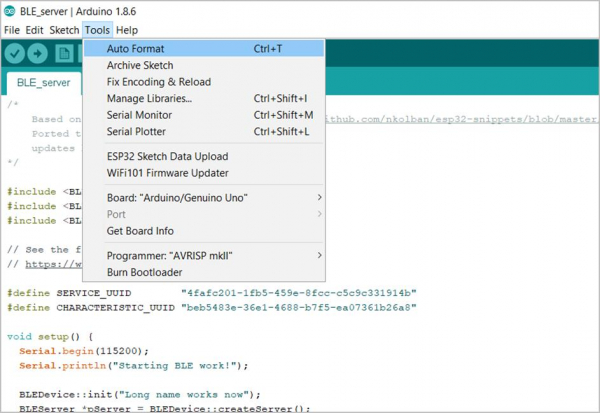
Task: Open the Edit menu
Action: (x=34, y=30)
